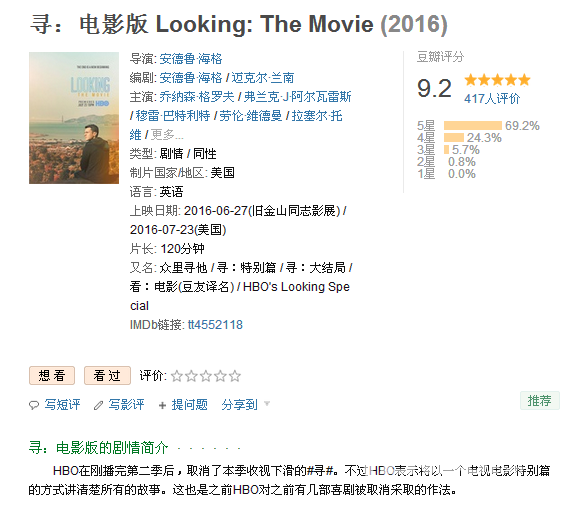This screenshot has height=515, width=572.
Task: Open director 安德鲁·海格 page
Action: click(191, 59)
